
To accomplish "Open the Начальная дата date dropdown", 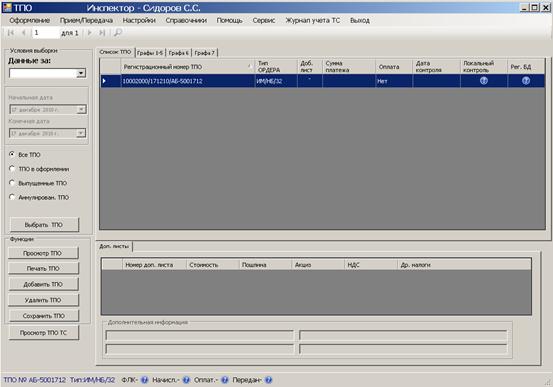I will (x=81, y=109).
